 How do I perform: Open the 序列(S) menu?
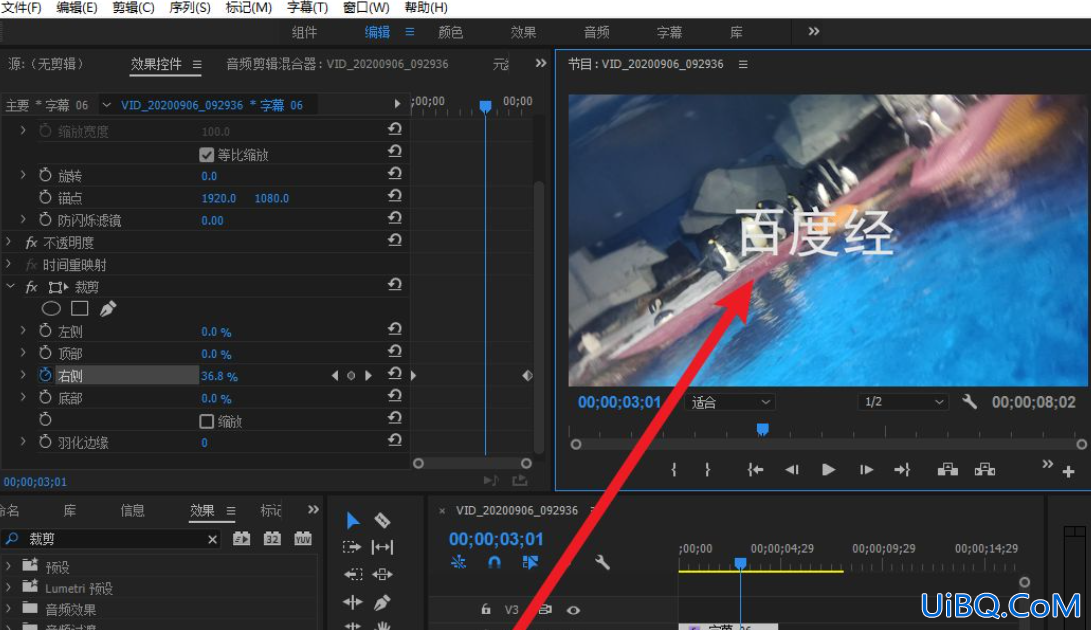click(189, 8)
